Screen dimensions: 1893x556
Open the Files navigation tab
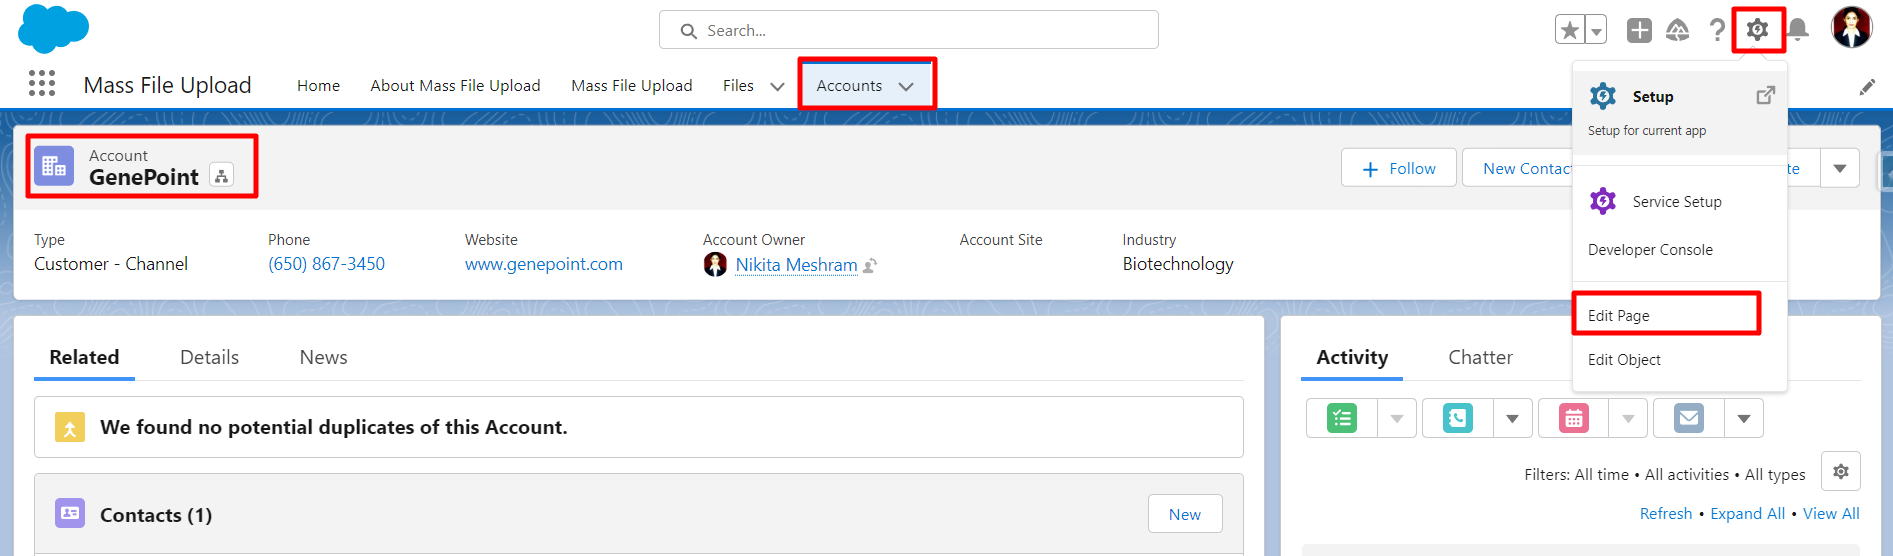point(738,86)
